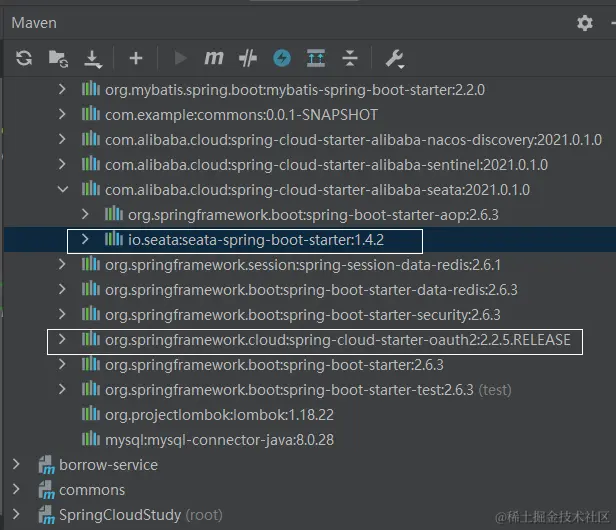
Task: Show dependencies diagram icon
Action: tap(316, 58)
